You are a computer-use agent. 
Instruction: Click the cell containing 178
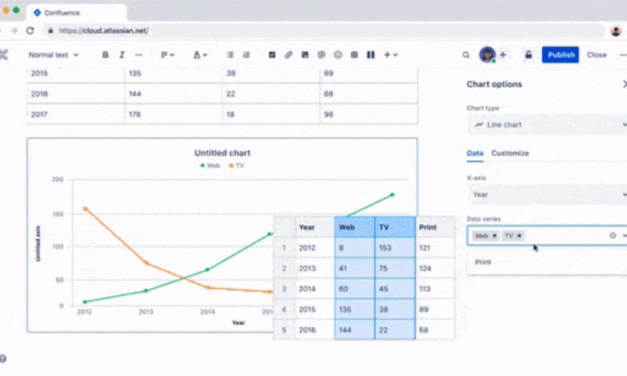pyautogui.click(x=173, y=114)
